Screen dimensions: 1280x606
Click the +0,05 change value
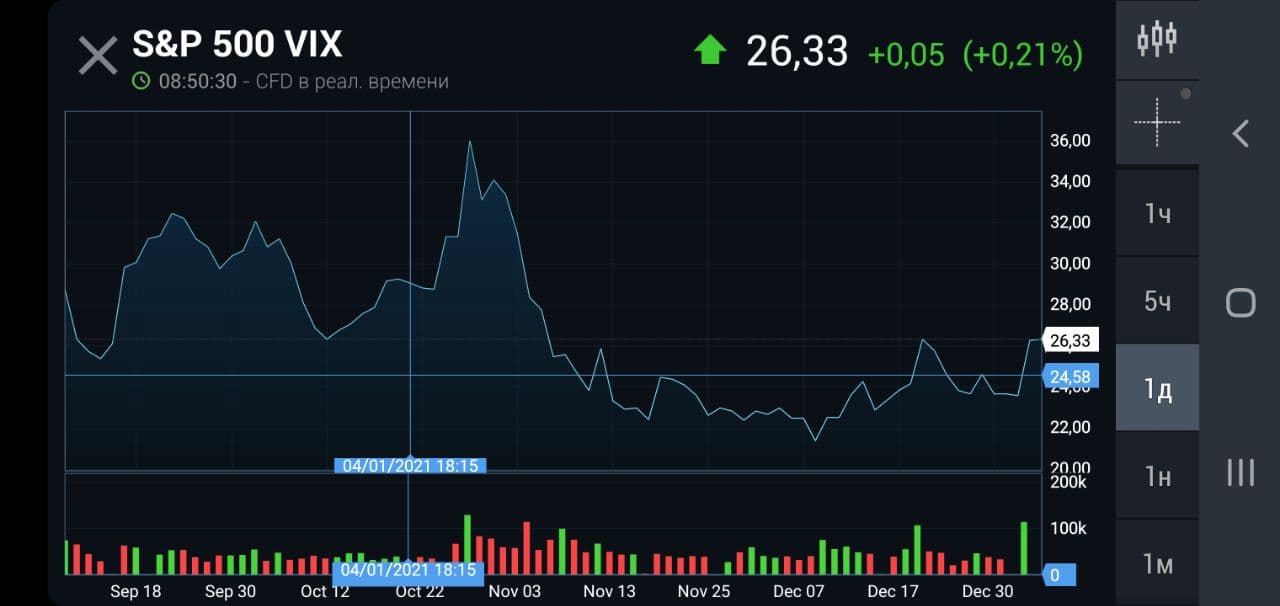906,54
